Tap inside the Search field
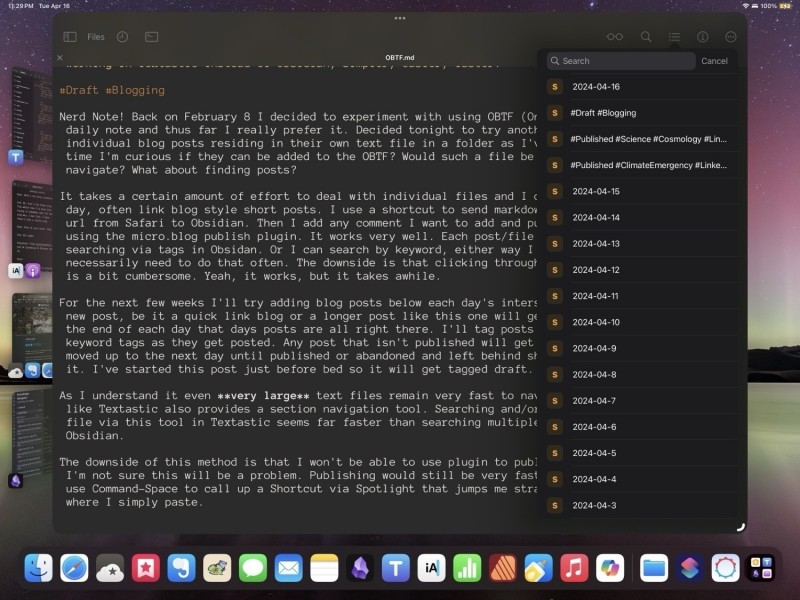The width and height of the screenshot is (800, 600). click(x=618, y=61)
